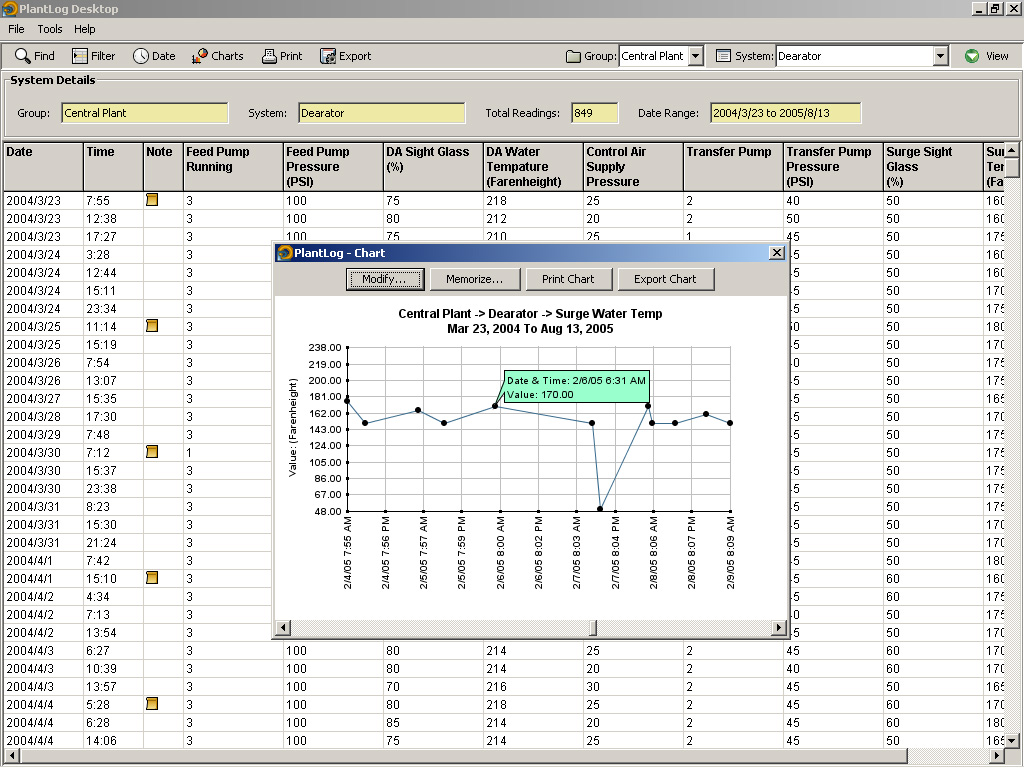
Task: Open note icon for 2004/3/30 7:12 row
Action: coord(152,452)
